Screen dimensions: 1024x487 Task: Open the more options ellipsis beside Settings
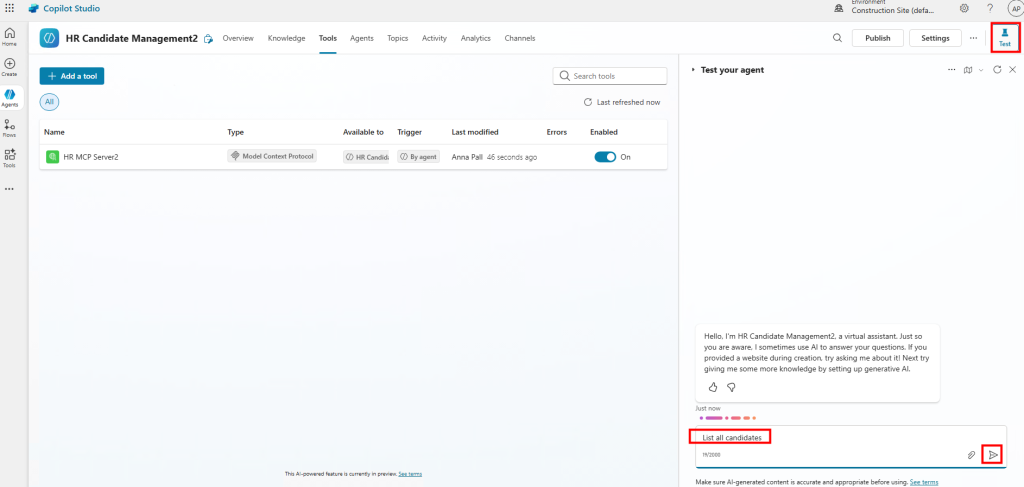(x=973, y=38)
